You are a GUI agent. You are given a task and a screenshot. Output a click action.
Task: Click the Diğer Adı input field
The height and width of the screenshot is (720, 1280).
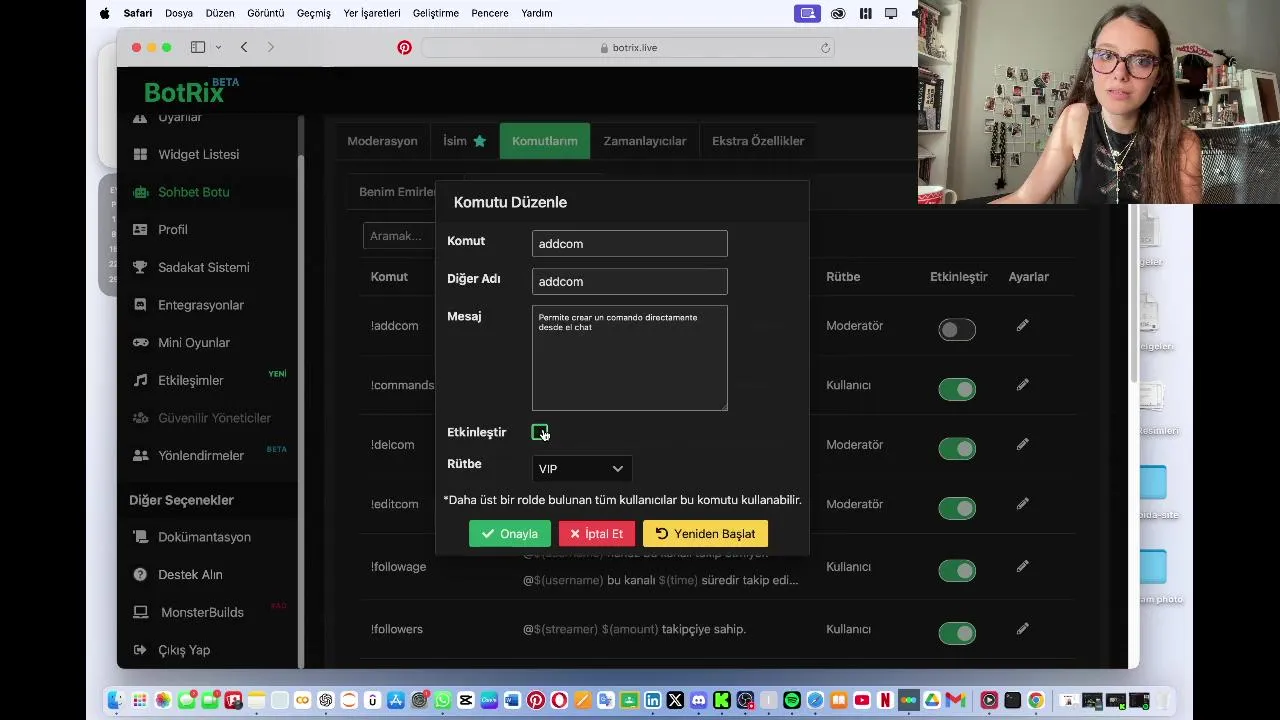coord(629,282)
